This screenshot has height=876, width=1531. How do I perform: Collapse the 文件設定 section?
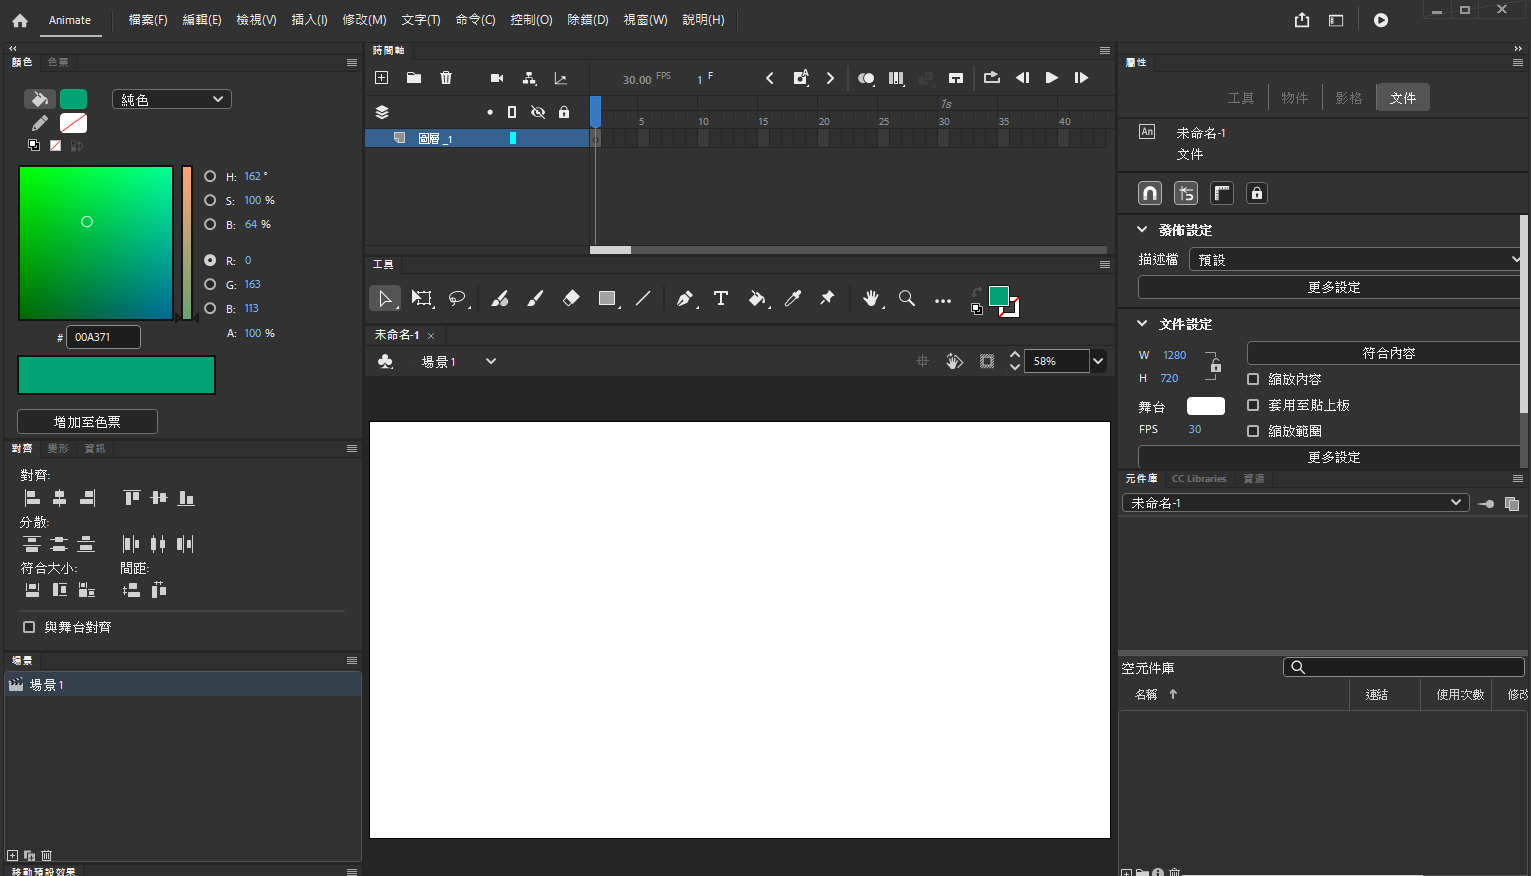tap(1142, 324)
